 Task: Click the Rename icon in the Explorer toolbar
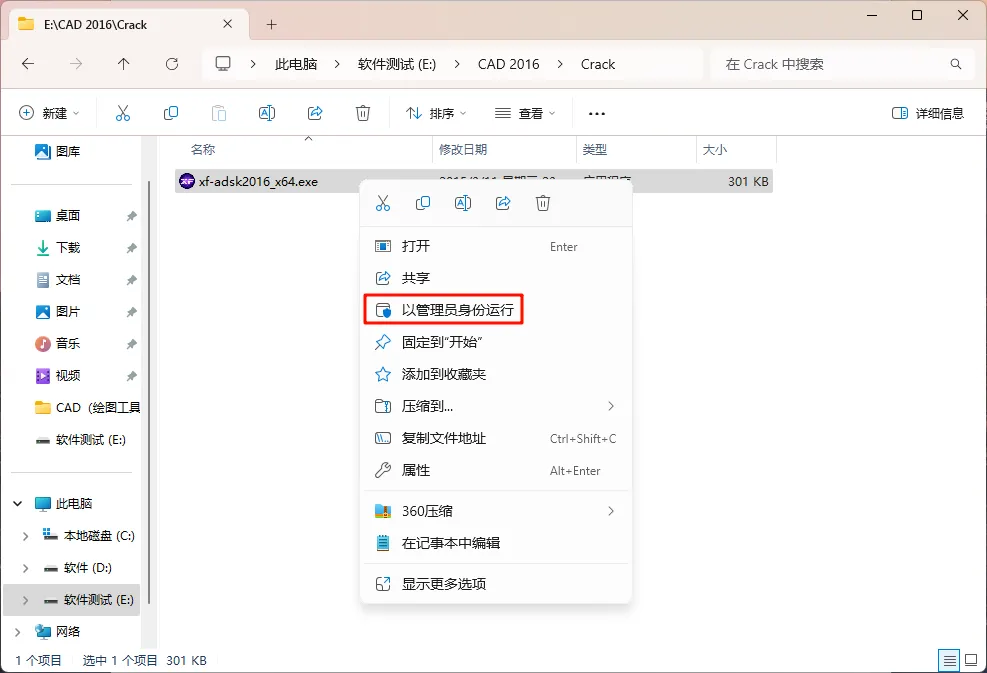coord(267,113)
